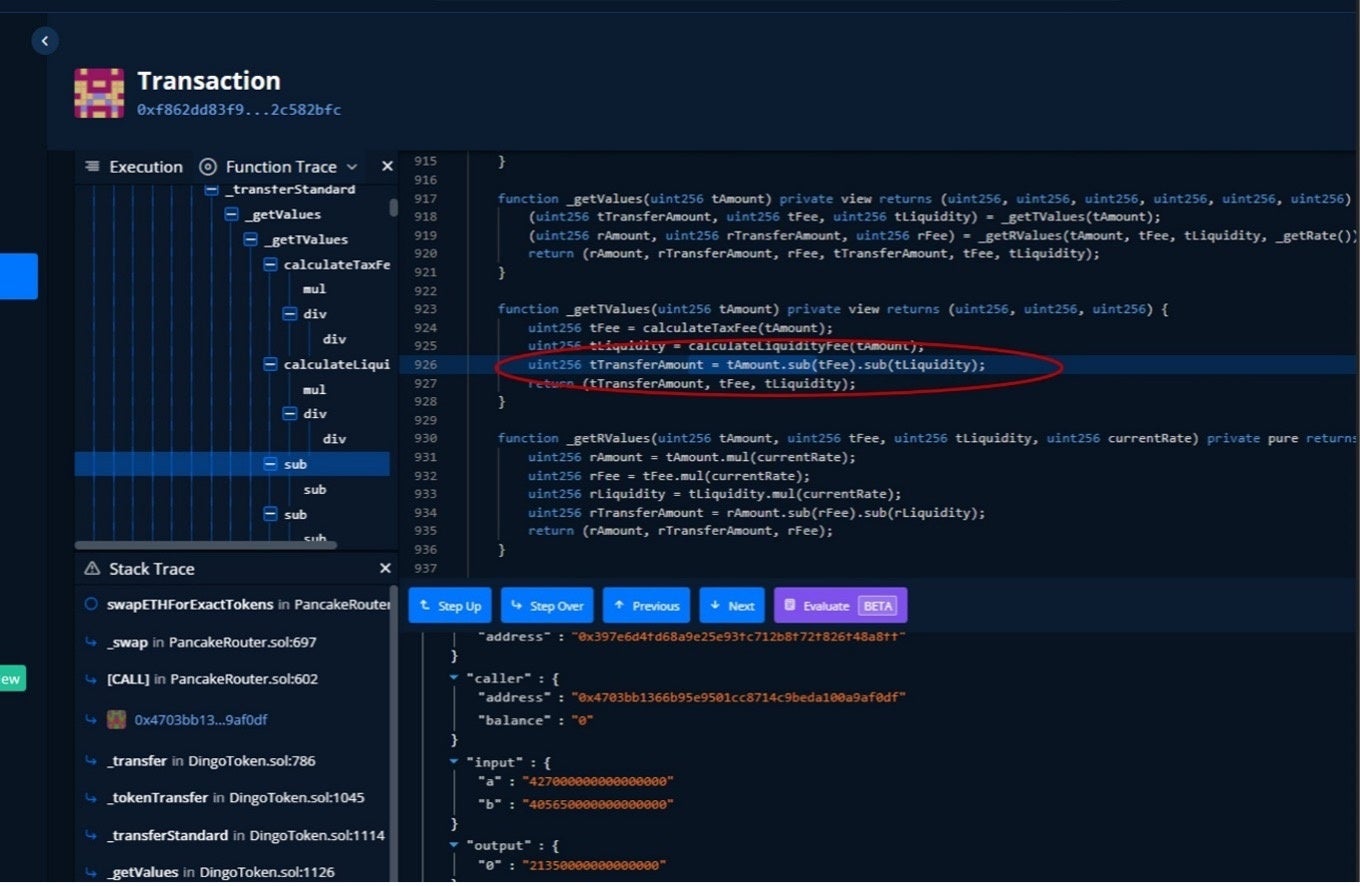Open the 0x4703bb13...9af0df address link
The width and height of the screenshot is (1362, 886).
201,720
